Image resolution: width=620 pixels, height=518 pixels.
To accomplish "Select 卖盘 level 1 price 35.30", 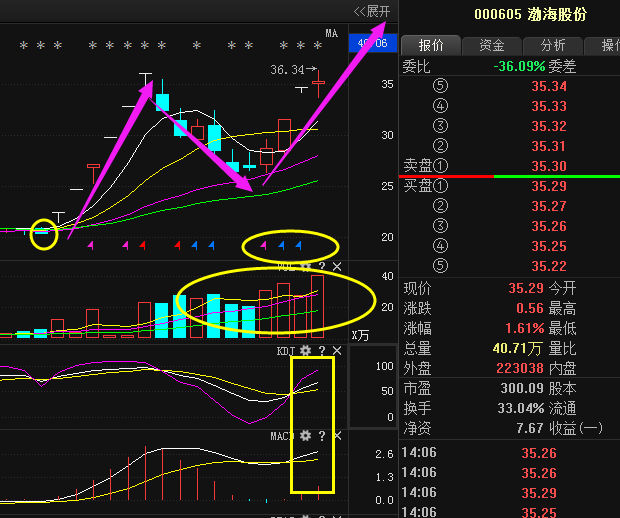I will pos(549,166).
